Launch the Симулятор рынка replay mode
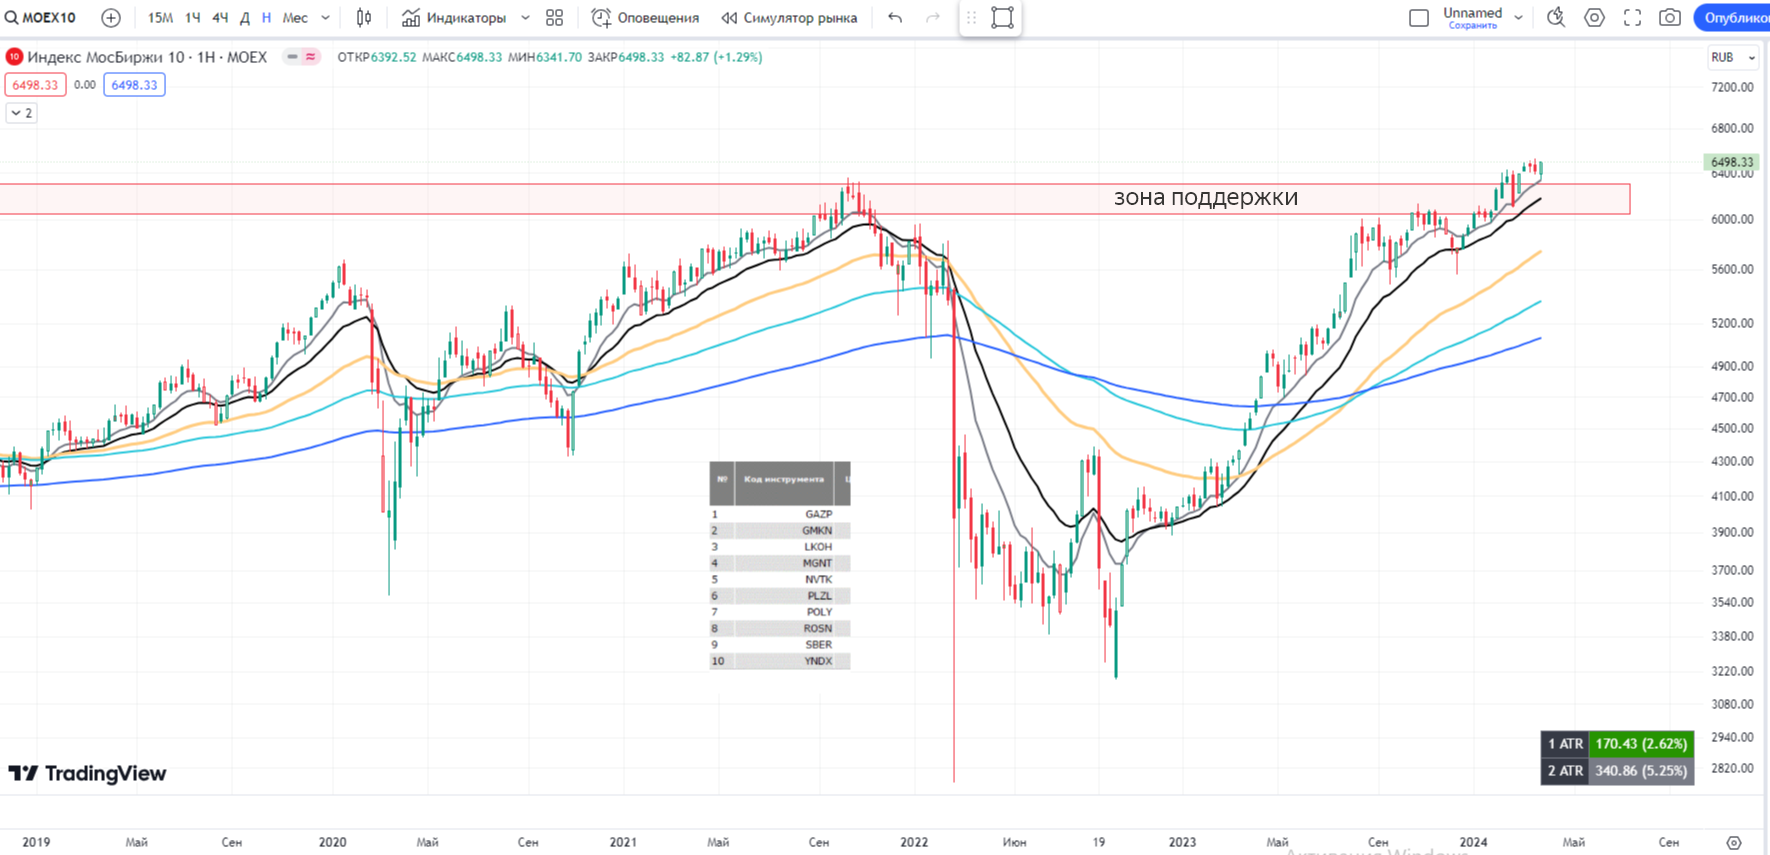This screenshot has width=1770, height=855. tap(789, 18)
